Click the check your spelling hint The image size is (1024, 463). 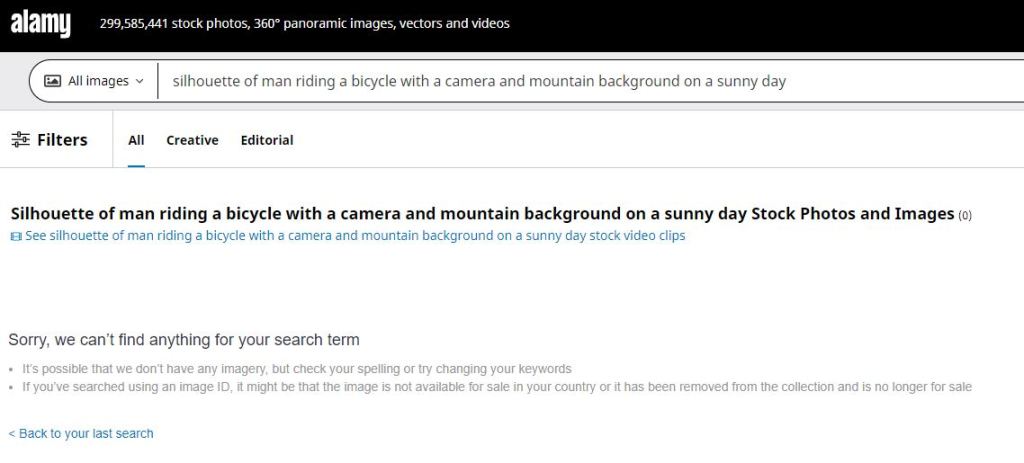[x=297, y=369]
